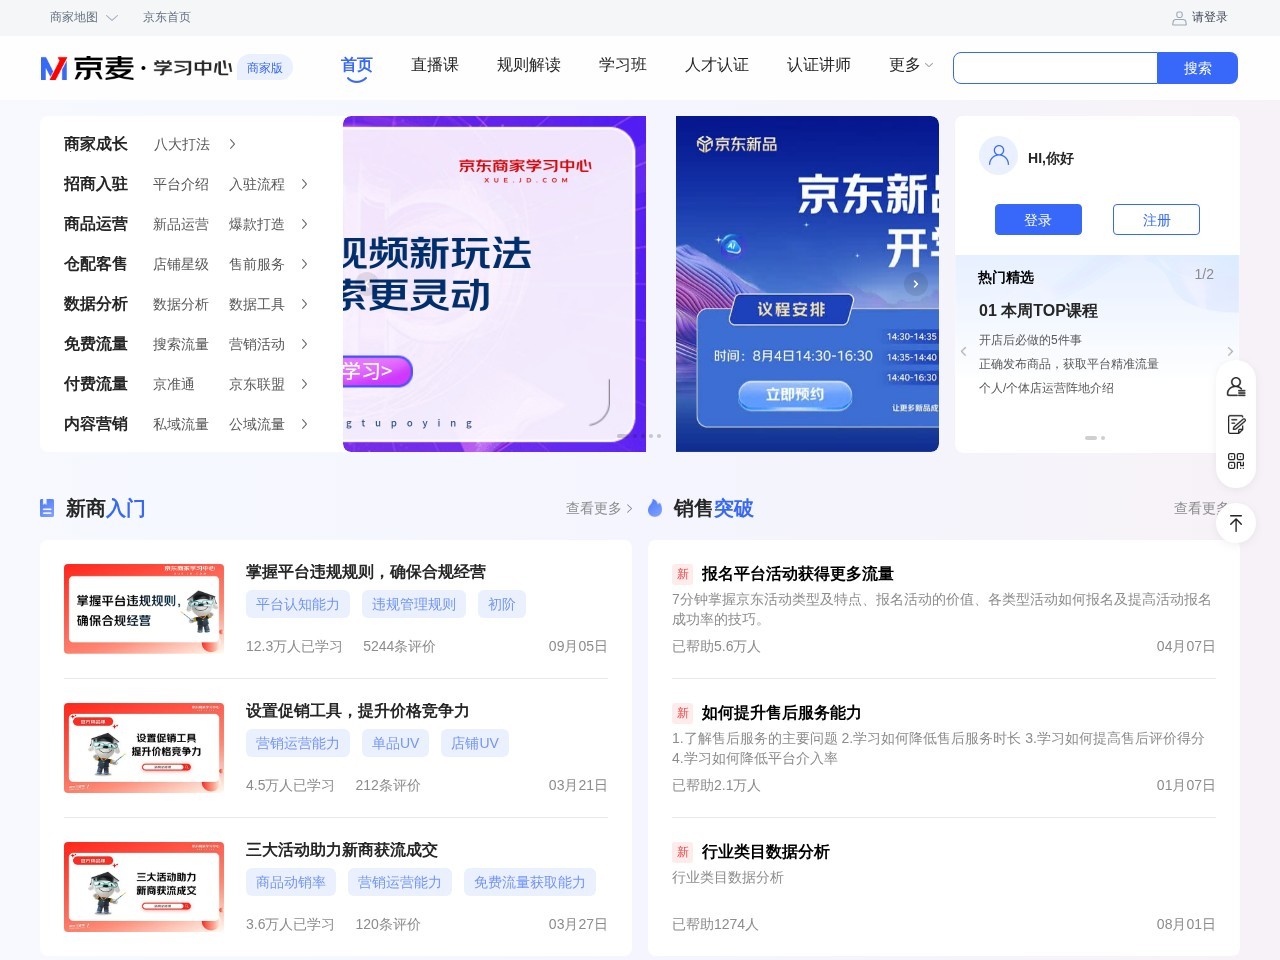Open the 人才认证 tab
The height and width of the screenshot is (960, 1280).
click(717, 65)
